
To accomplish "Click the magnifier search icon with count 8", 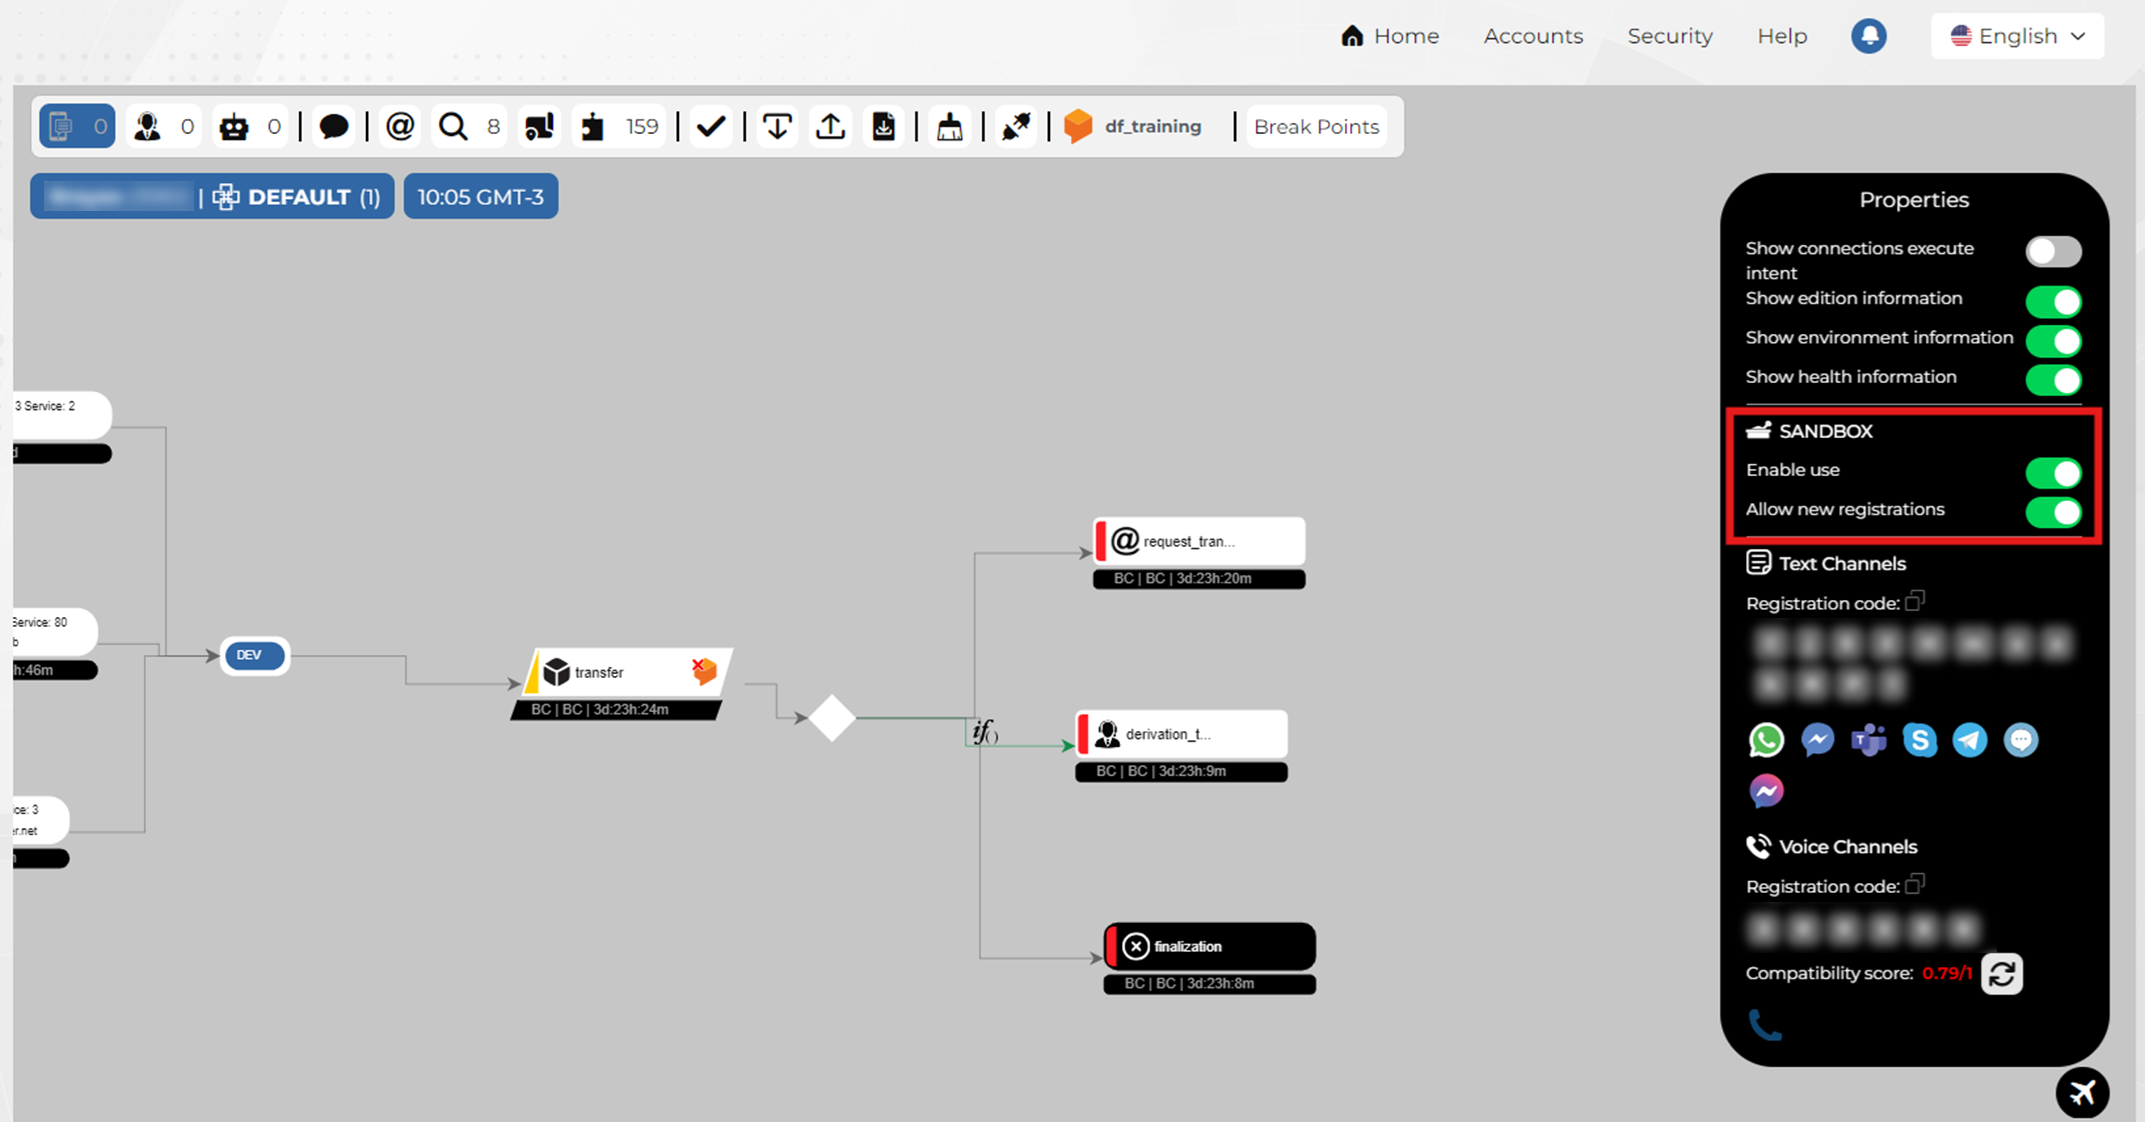I will click(453, 127).
